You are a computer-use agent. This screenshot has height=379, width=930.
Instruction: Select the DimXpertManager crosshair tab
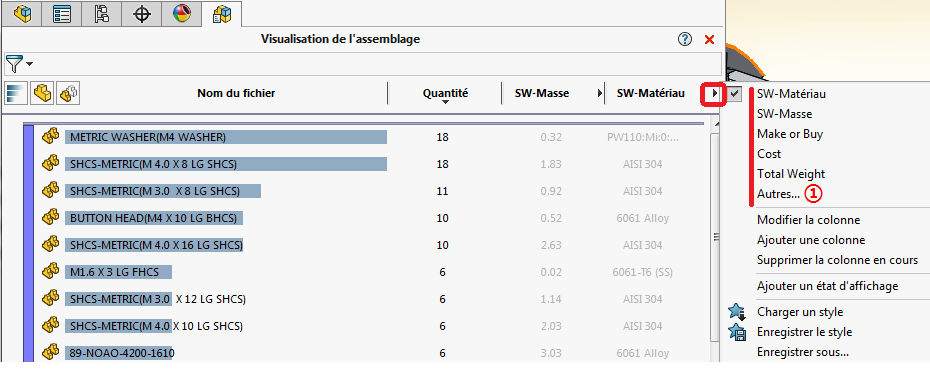142,13
